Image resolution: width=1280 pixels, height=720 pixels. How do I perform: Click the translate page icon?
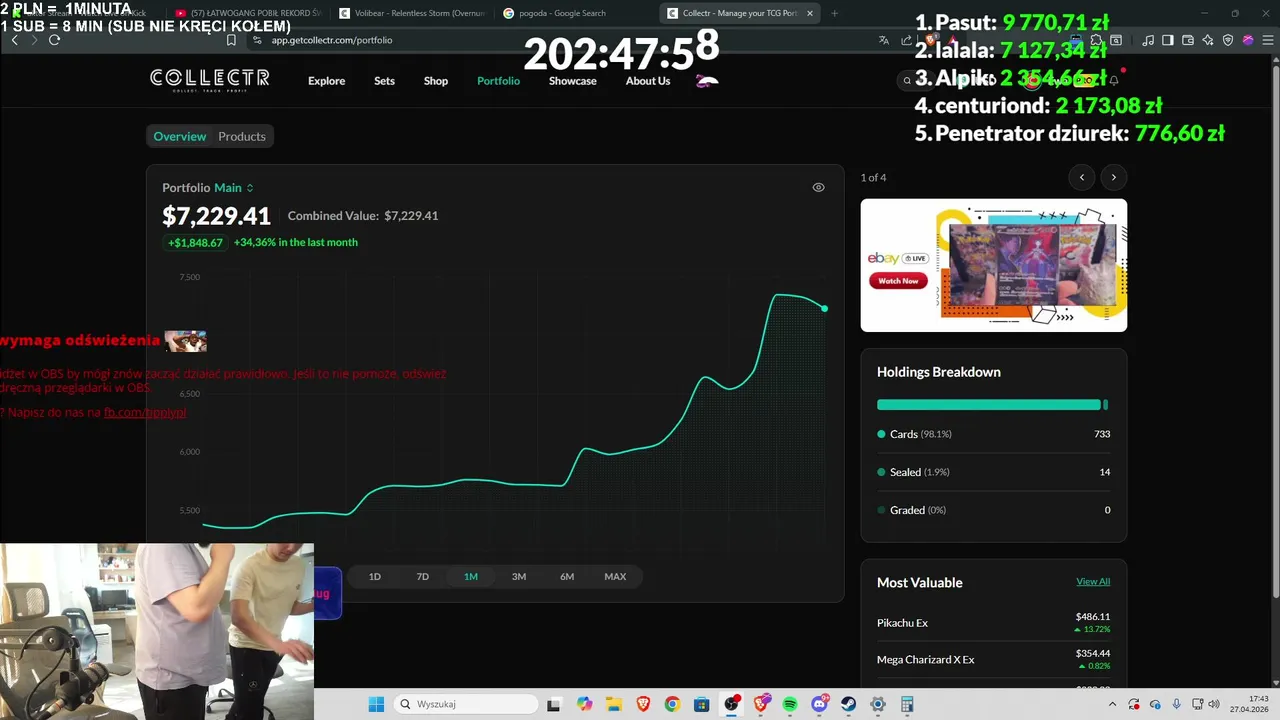tap(884, 40)
